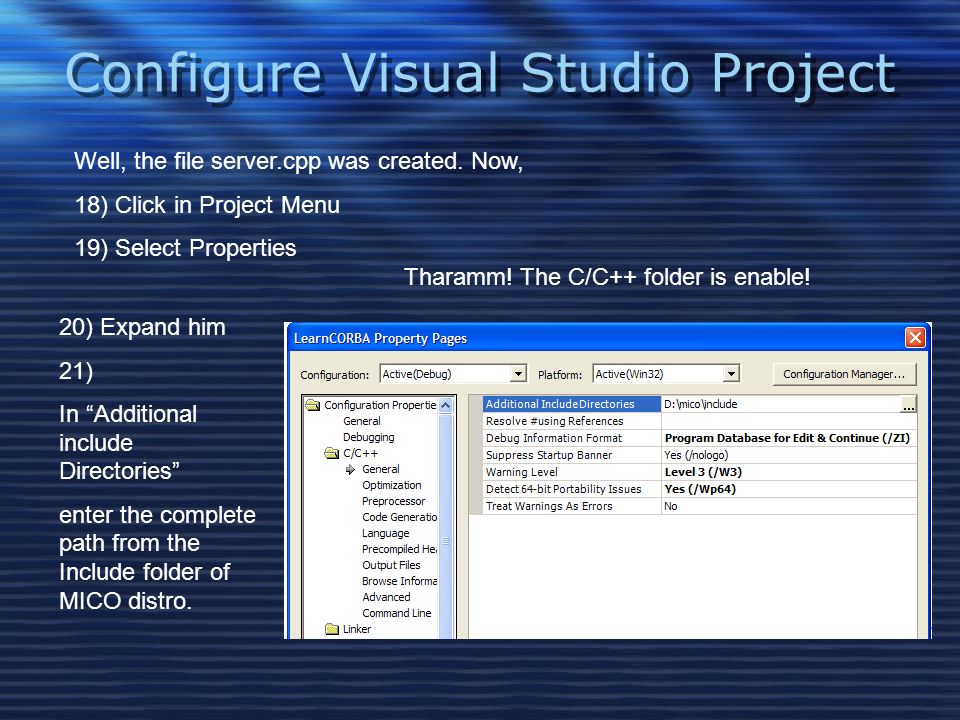Screen dimensions: 960x720
Task: Select Preprocessor page in tree
Action: 393,501
